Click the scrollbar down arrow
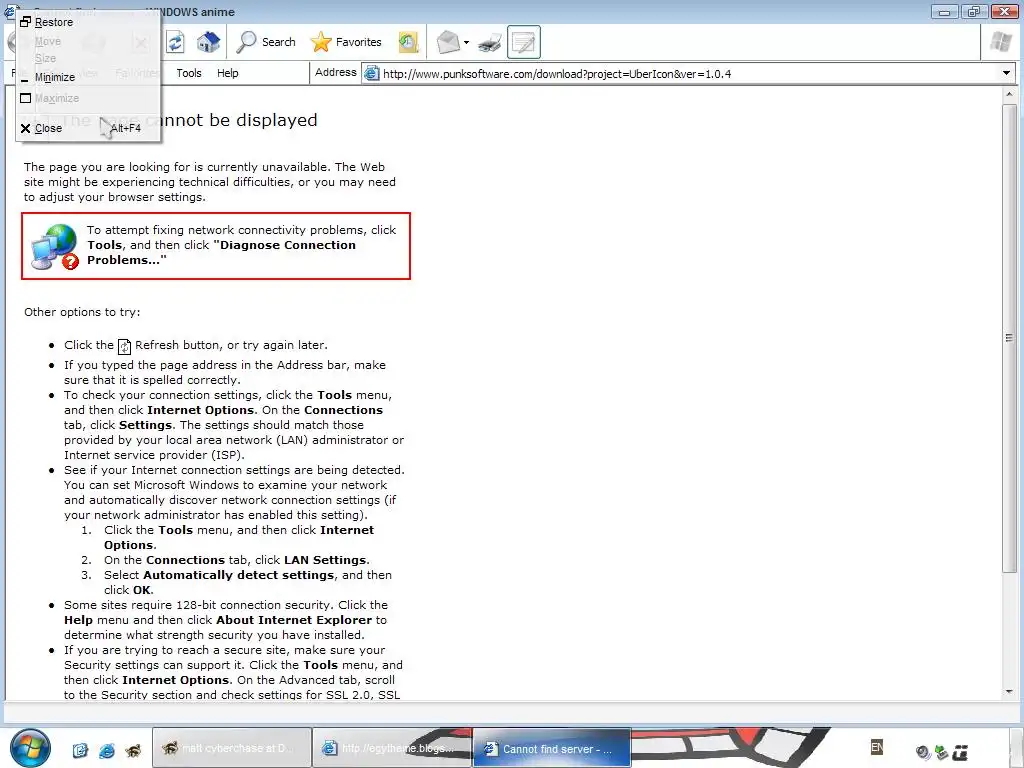The height and width of the screenshot is (768, 1024). tap(1009, 692)
